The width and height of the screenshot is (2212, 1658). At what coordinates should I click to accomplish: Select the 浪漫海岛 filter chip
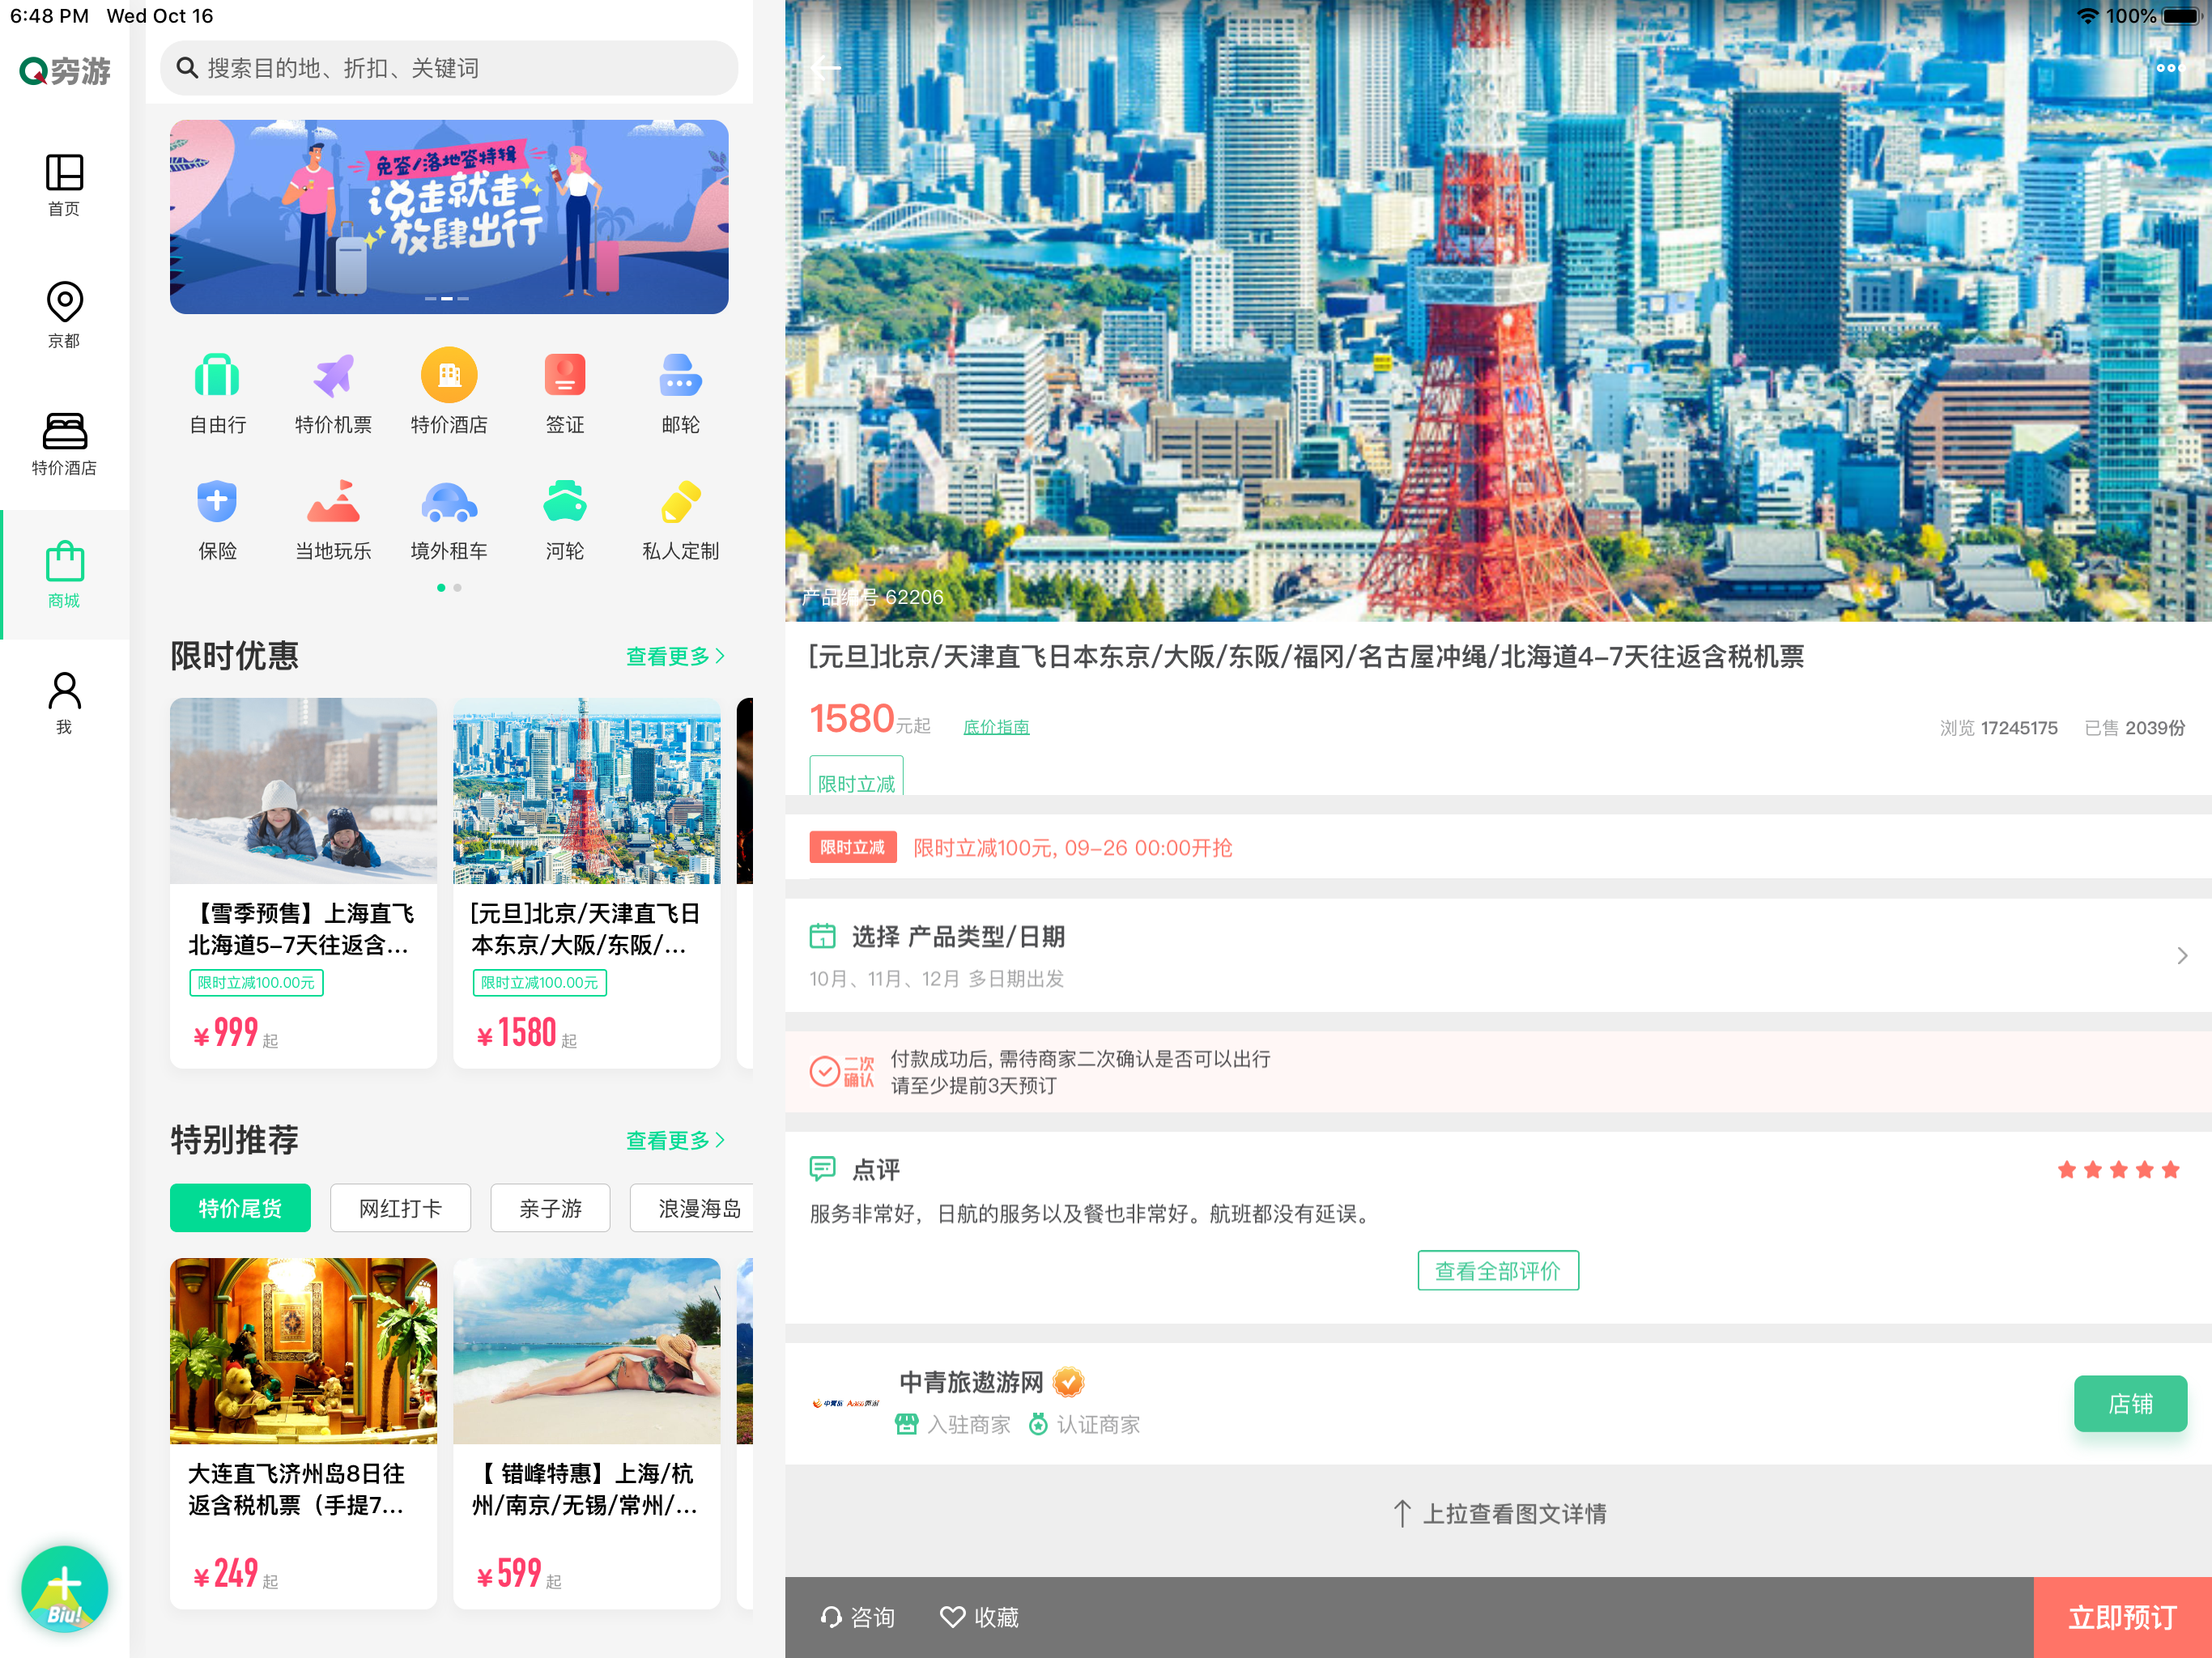click(692, 1208)
